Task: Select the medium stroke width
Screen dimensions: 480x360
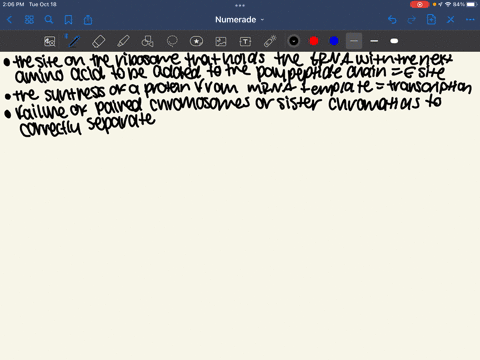Action: click(374, 41)
